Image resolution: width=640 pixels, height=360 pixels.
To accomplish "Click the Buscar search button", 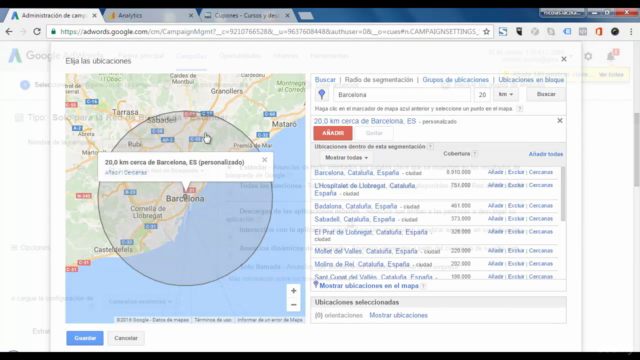I will pyautogui.click(x=546, y=94).
